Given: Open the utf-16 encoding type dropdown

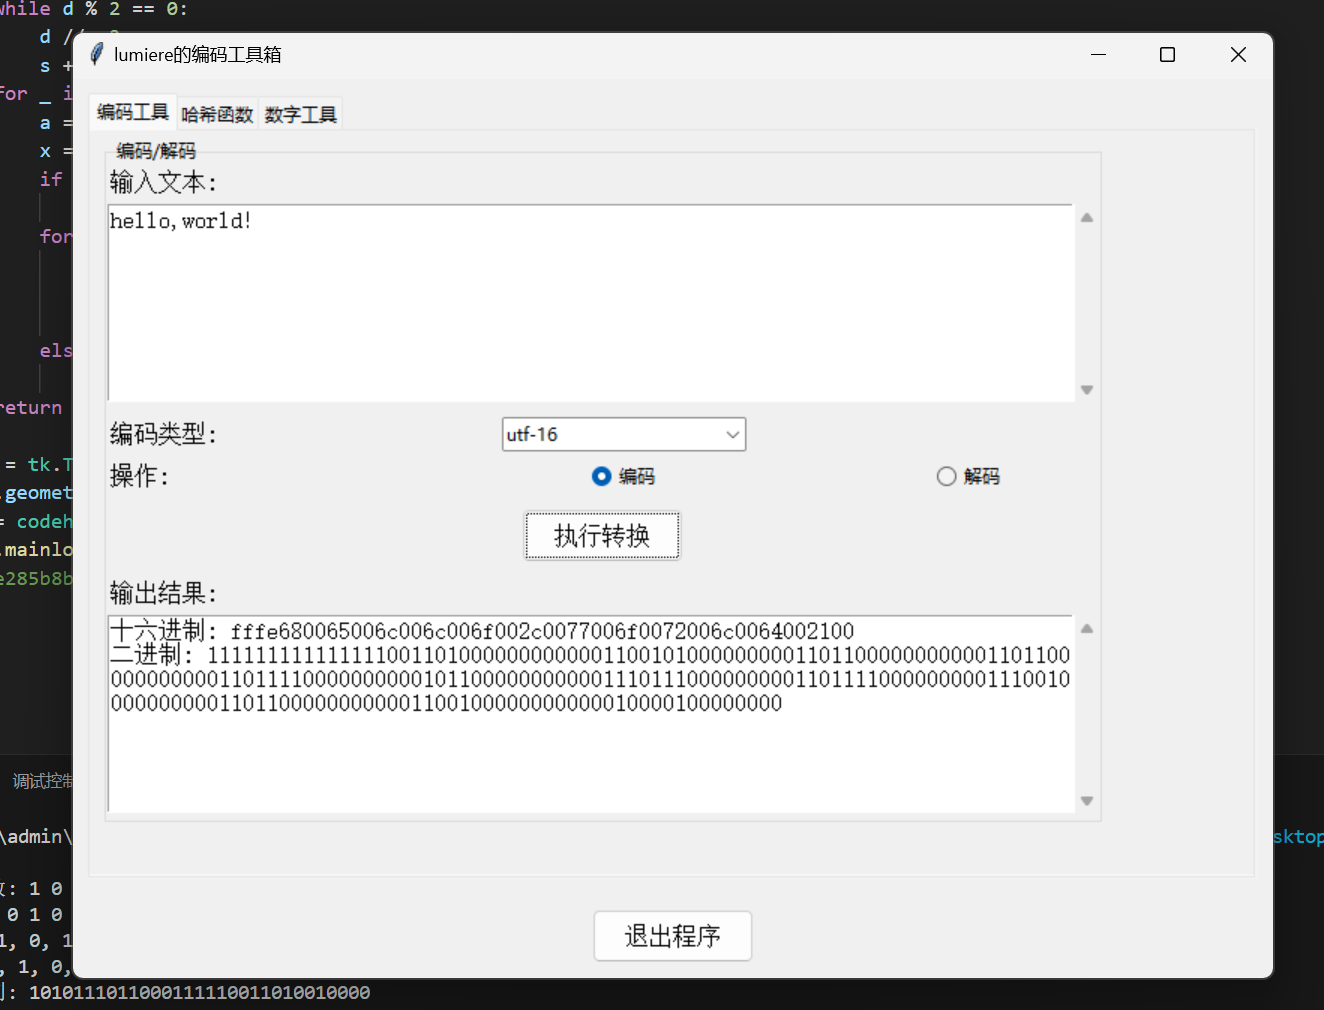Looking at the screenshot, I should [624, 434].
